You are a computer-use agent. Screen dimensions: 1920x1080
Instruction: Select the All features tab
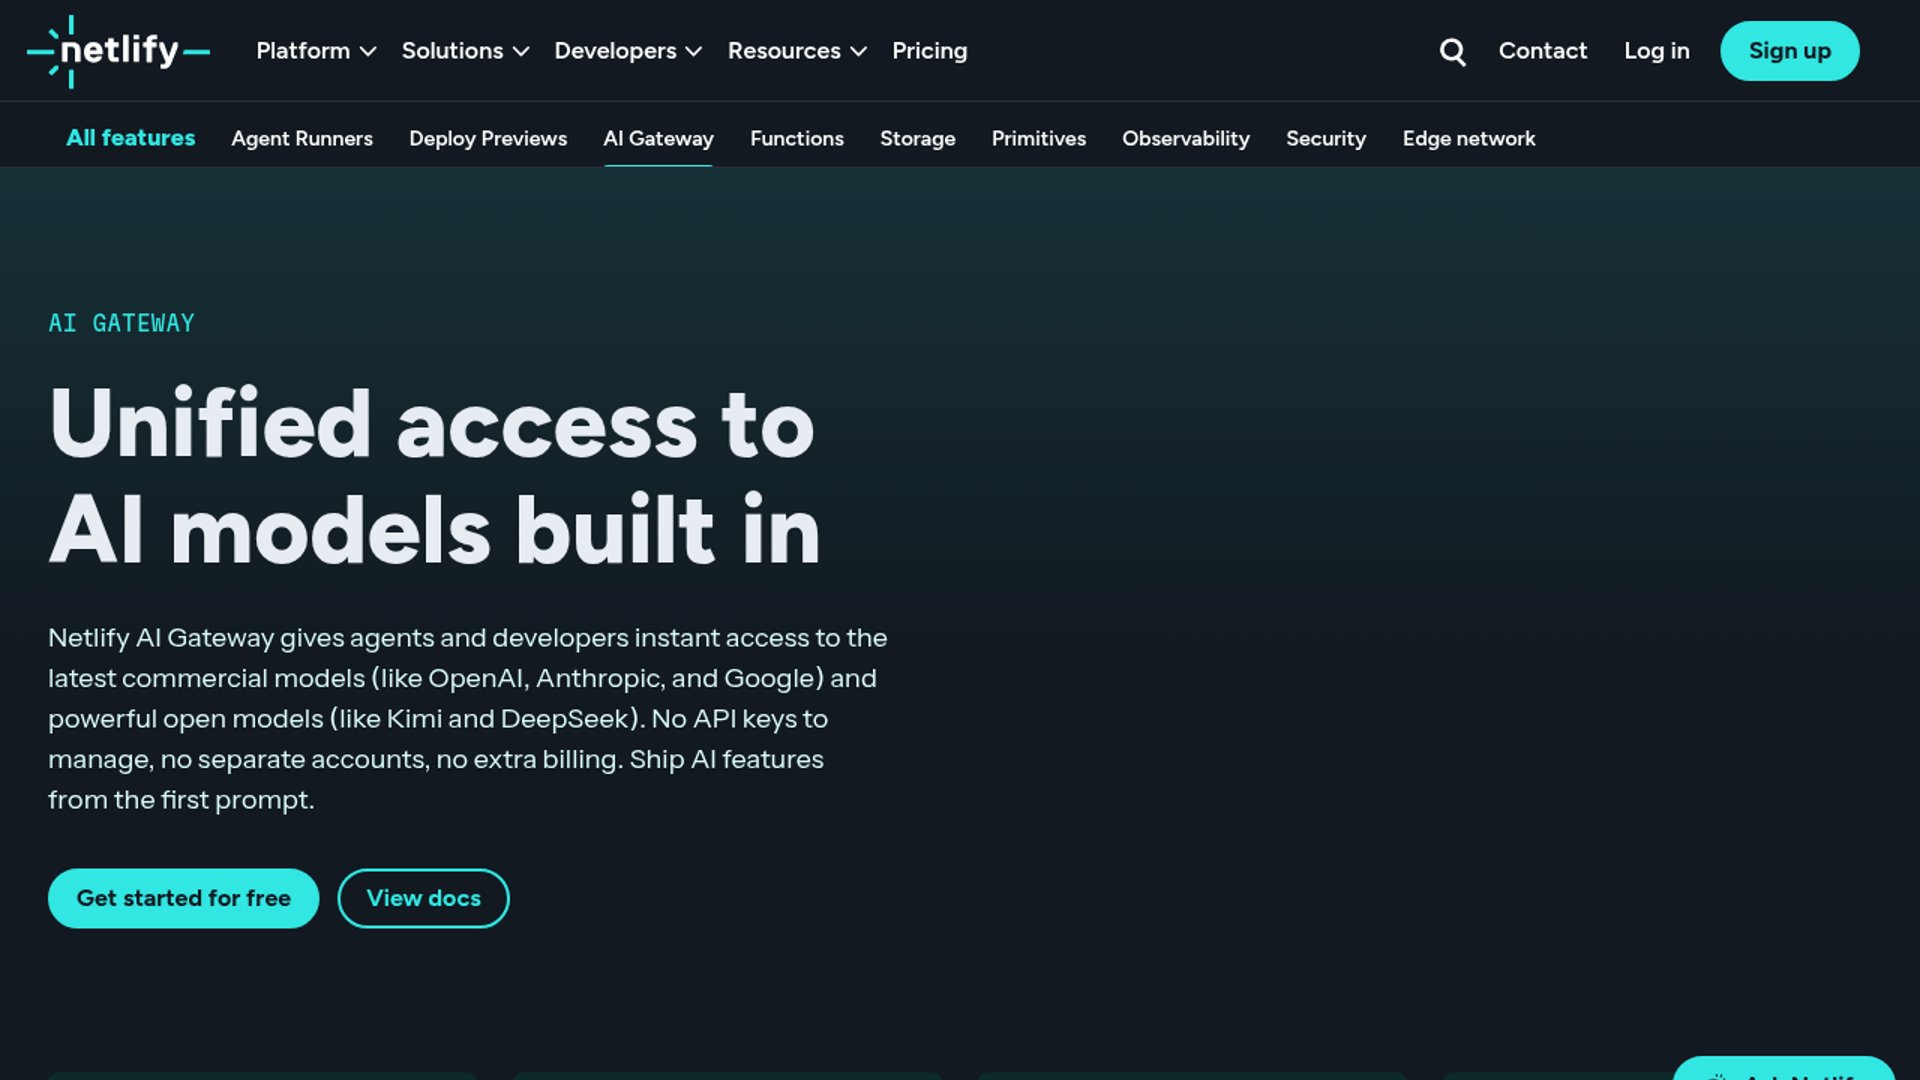click(x=130, y=138)
